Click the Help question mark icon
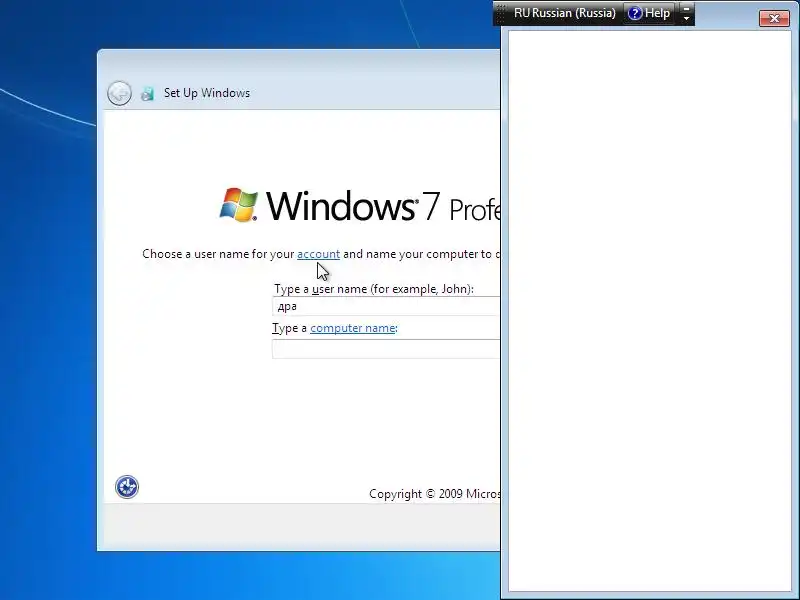This screenshot has width=800, height=600. 634,13
